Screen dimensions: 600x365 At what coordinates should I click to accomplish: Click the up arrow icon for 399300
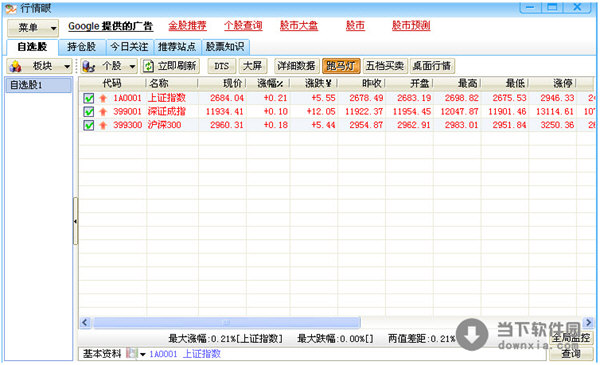[103, 125]
